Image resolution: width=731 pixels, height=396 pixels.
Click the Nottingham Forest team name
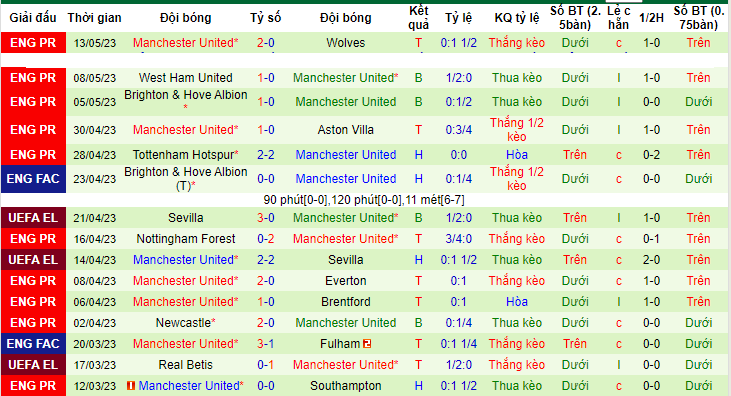(x=186, y=239)
